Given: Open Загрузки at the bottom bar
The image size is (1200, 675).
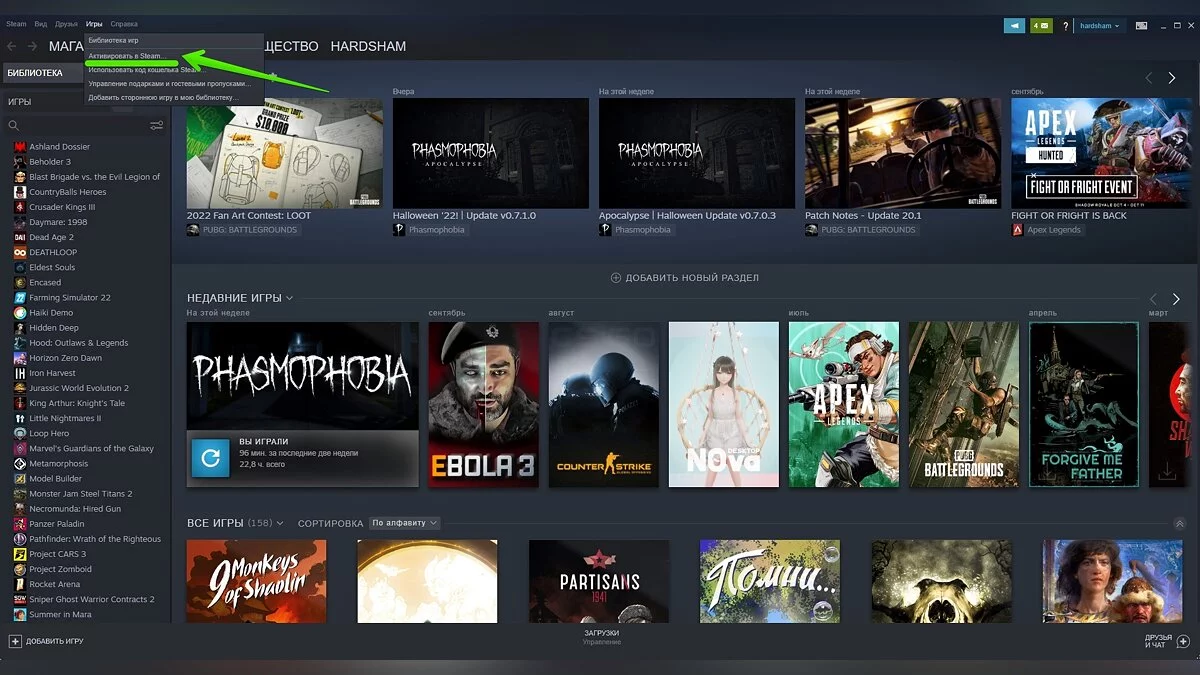Looking at the screenshot, I should (x=601, y=634).
